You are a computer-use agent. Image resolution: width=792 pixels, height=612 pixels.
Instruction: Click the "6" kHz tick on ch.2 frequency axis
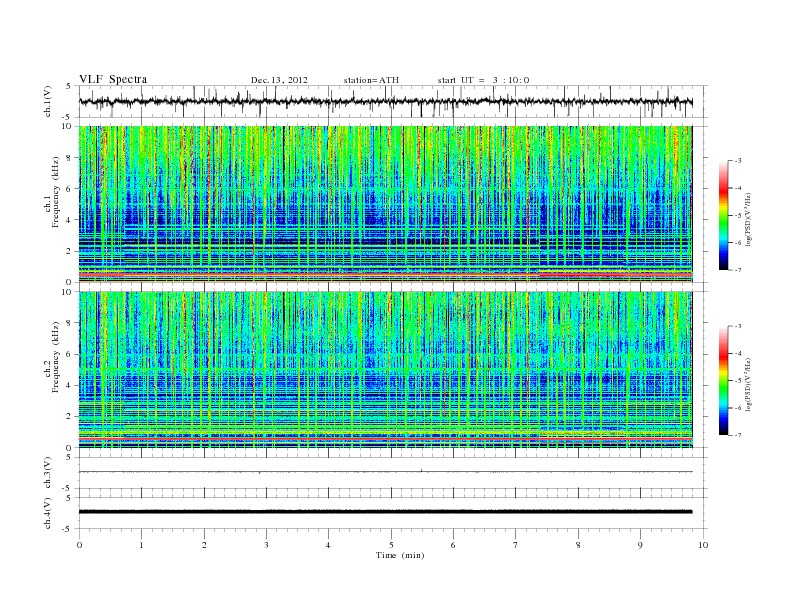coord(70,354)
